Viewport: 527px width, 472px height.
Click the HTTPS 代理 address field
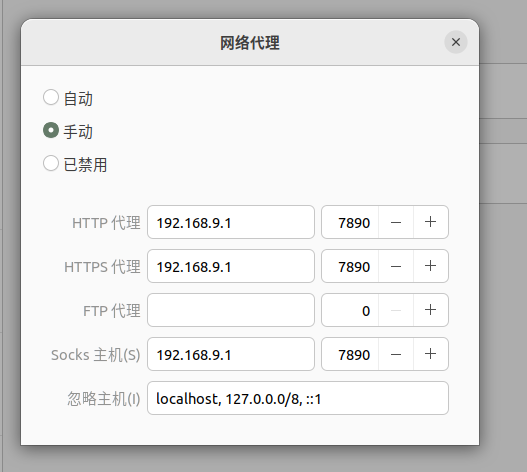(231, 266)
